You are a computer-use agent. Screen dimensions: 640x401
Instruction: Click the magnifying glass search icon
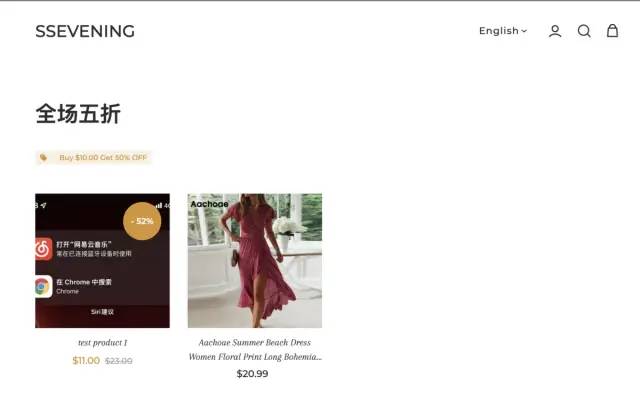pyautogui.click(x=584, y=31)
